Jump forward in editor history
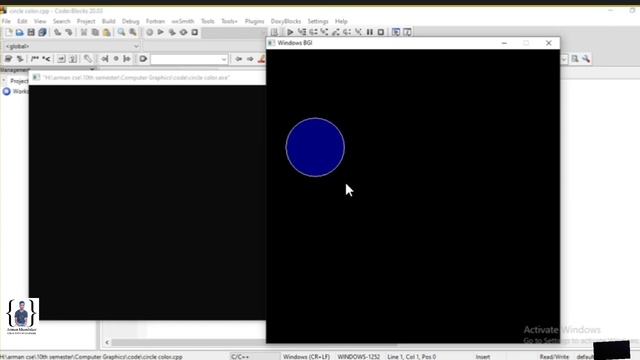The image size is (640, 360). [x=250, y=59]
